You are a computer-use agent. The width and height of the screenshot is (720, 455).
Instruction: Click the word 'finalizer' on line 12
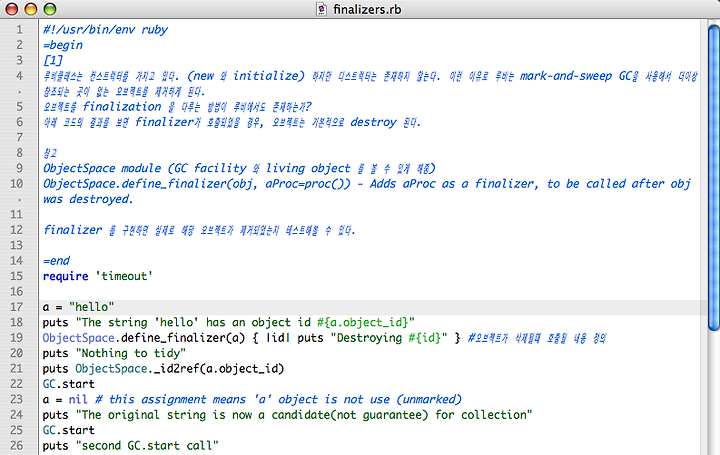[73, 230]
